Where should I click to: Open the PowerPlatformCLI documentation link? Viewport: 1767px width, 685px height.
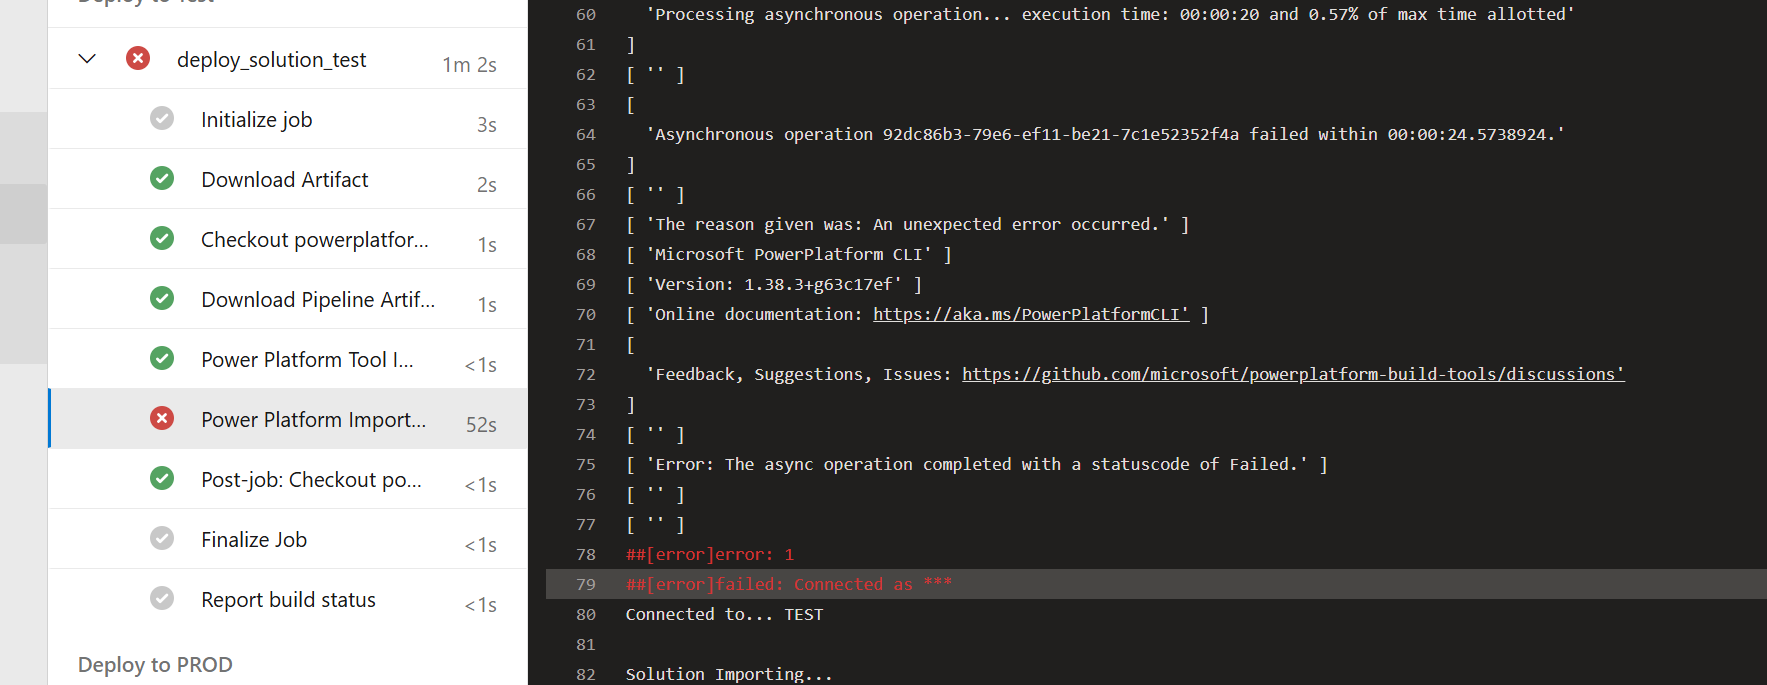[x=1030, y=313]
